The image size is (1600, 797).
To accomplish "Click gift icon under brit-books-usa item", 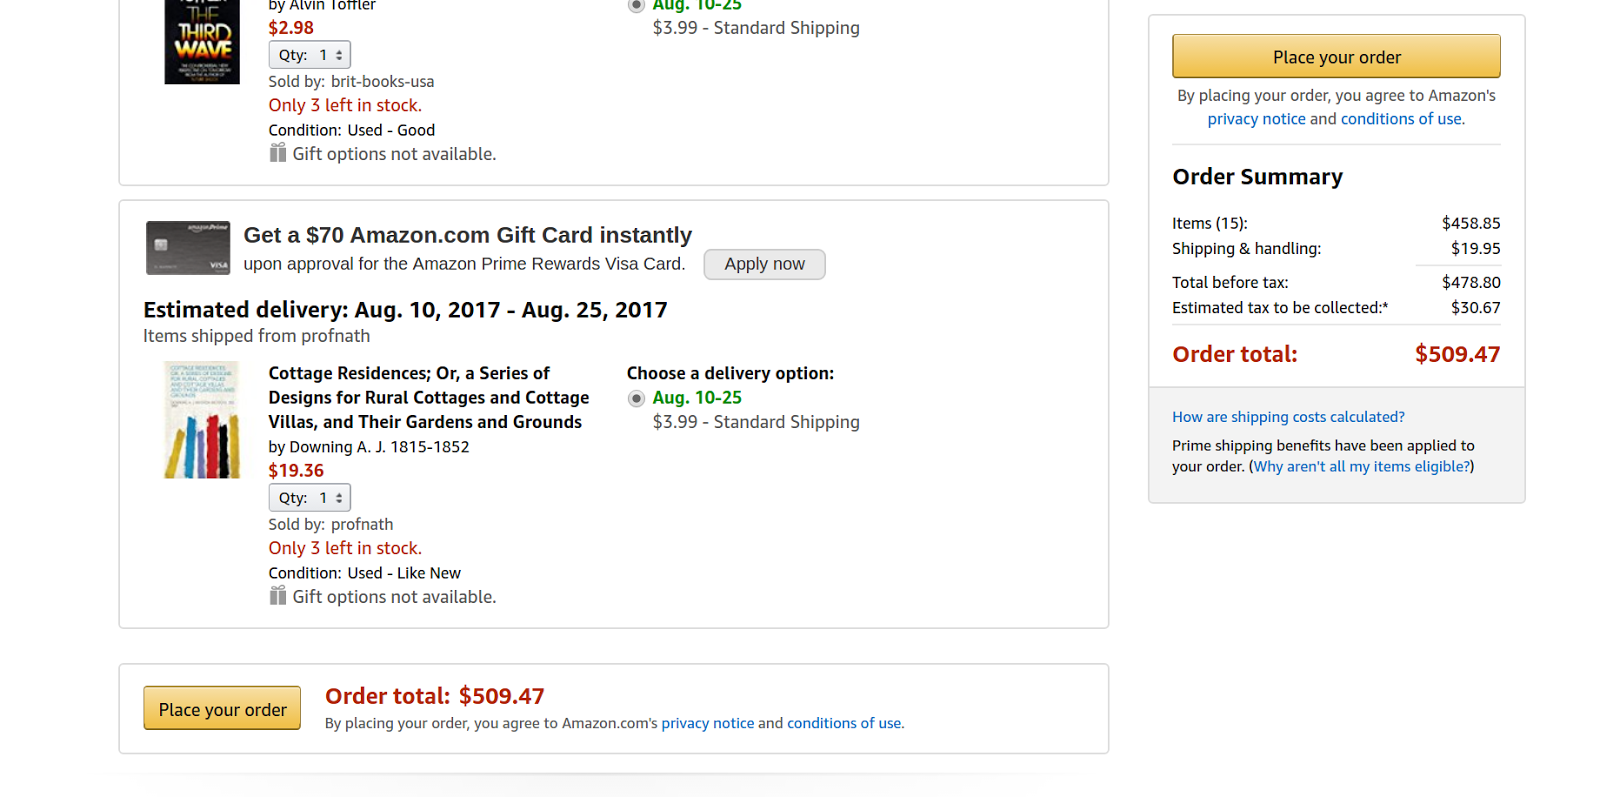I will 278,153.
